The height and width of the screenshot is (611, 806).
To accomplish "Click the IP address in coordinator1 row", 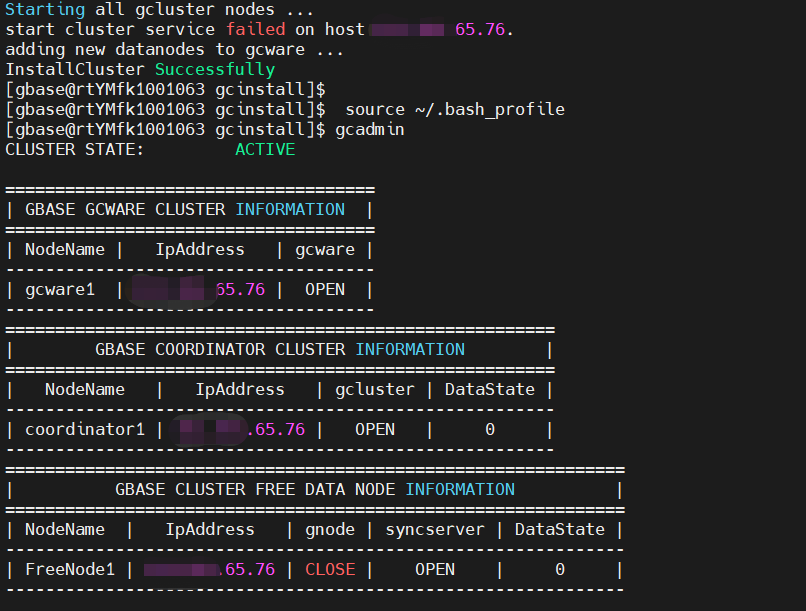I will [x=238, y=430].
